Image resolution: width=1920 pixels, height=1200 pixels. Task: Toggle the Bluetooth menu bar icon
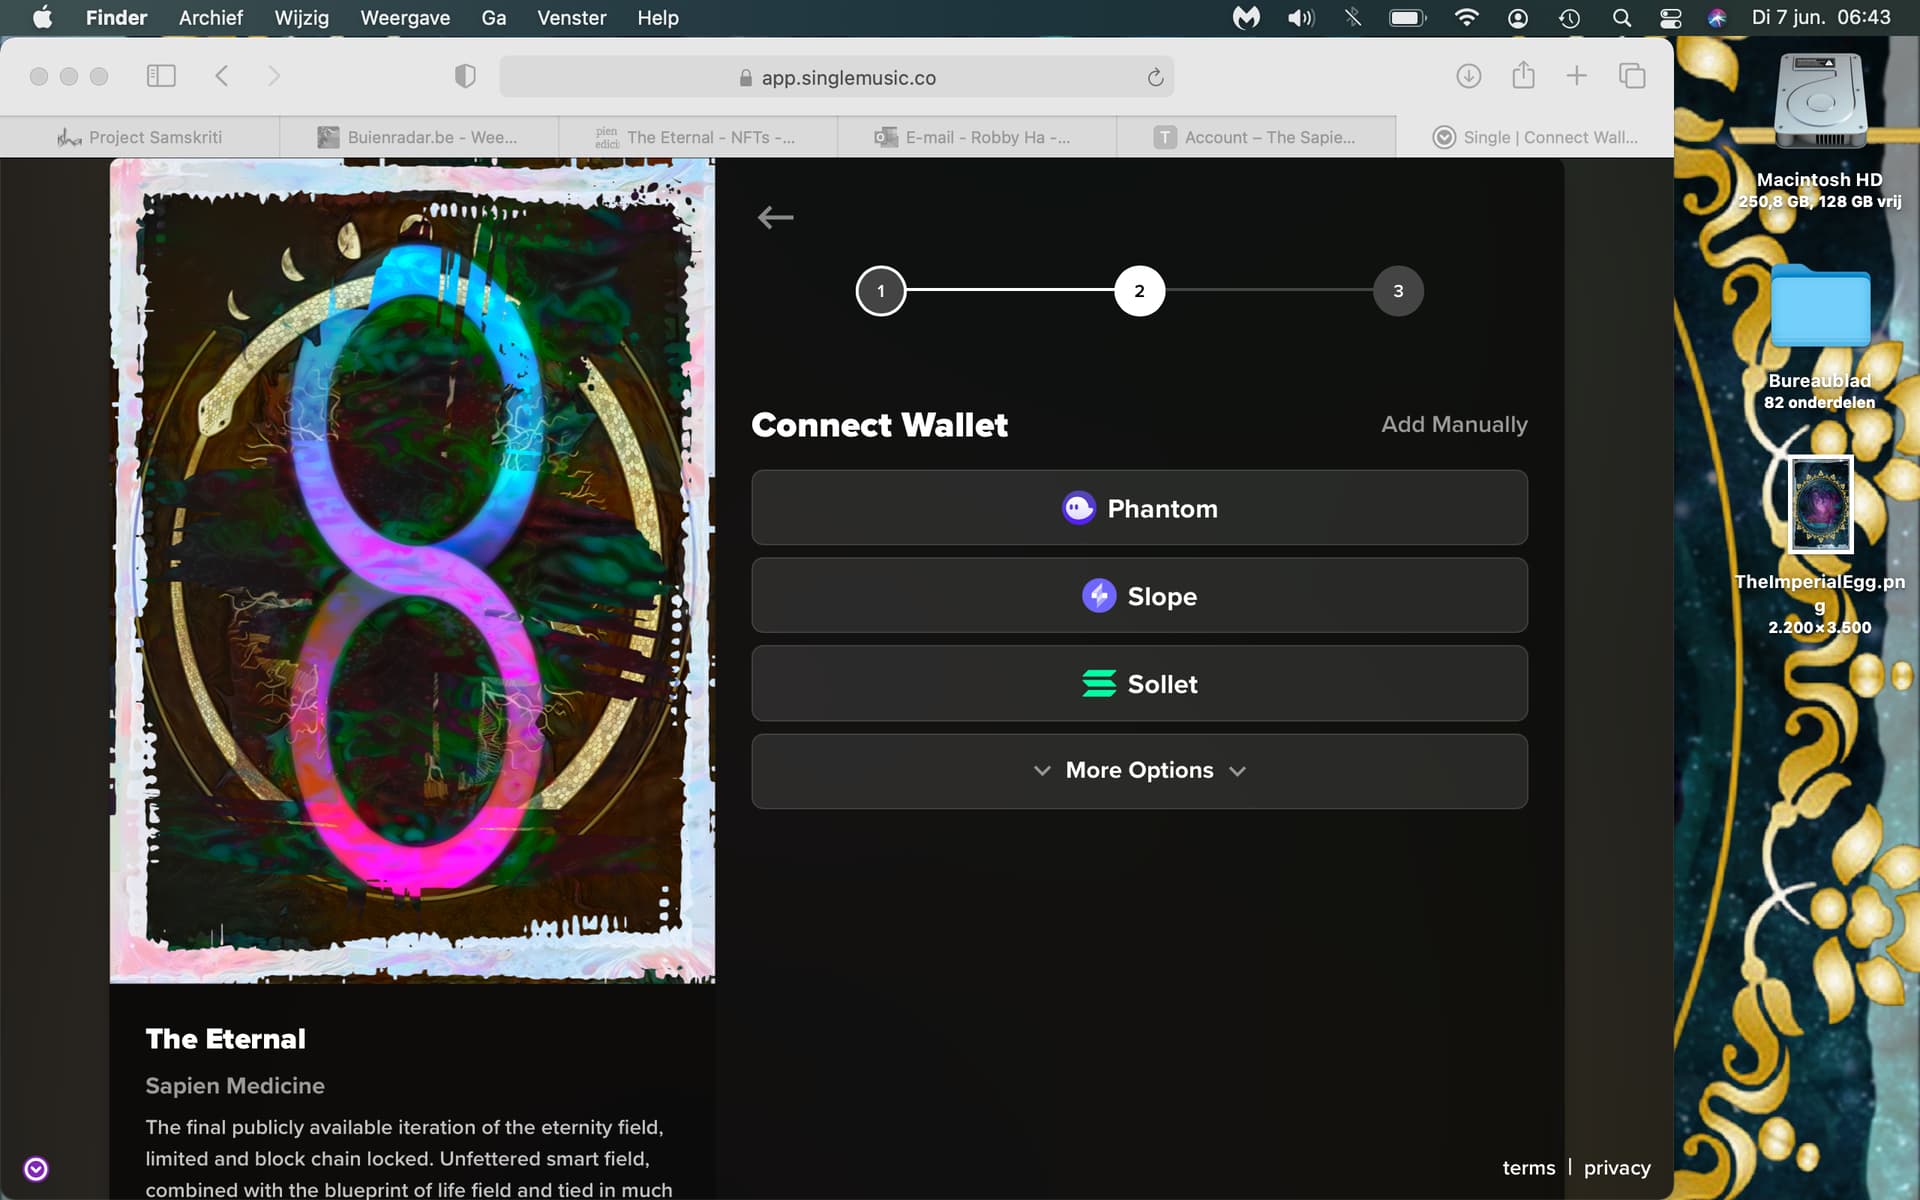tap(1353, 18)
